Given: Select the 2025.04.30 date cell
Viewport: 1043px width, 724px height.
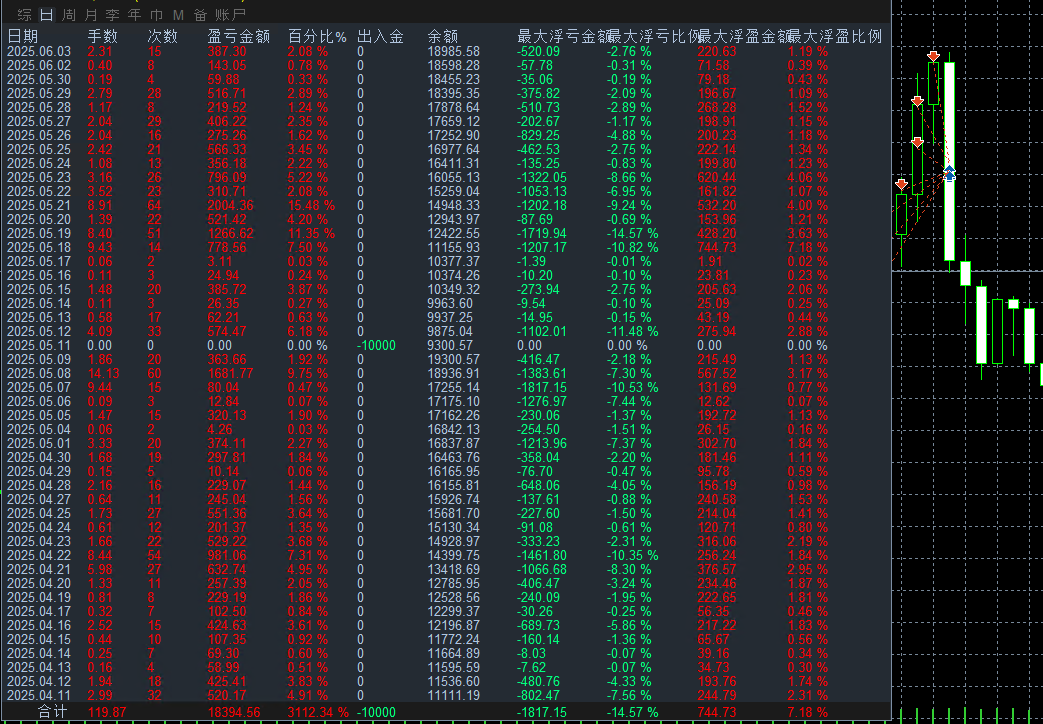Looking at the screenshot, I should click(x=39, y=457).
